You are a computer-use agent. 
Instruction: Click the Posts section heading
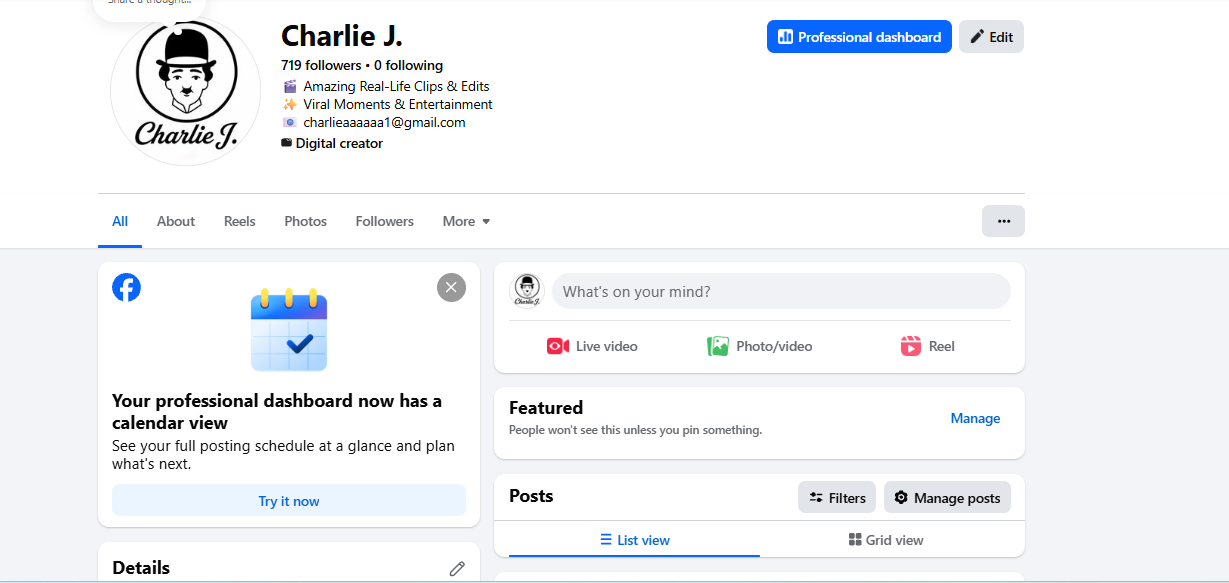531,495
